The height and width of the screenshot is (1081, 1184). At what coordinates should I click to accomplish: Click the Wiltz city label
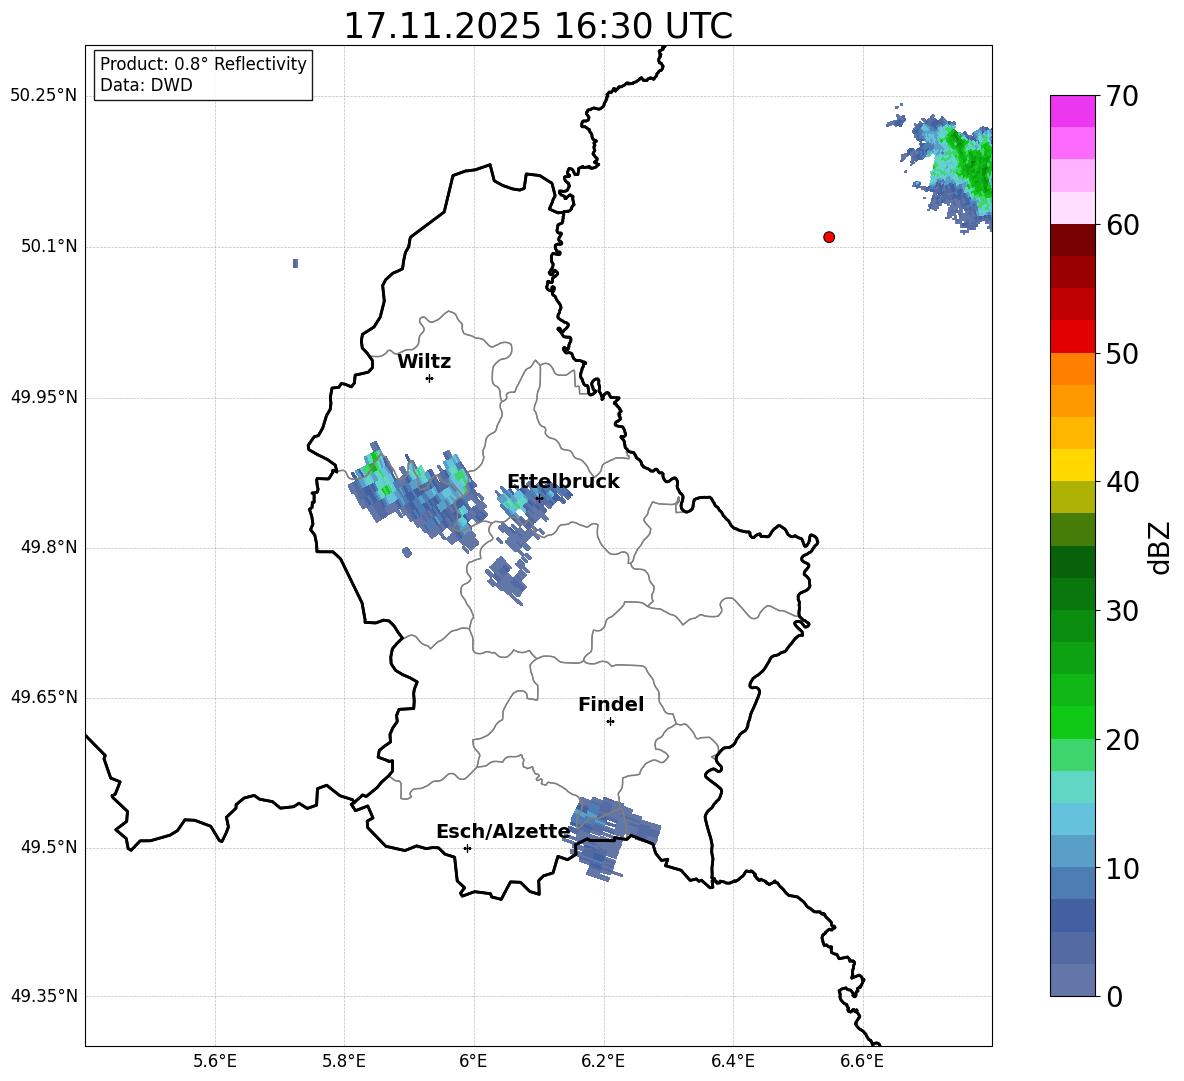[424, 362]
